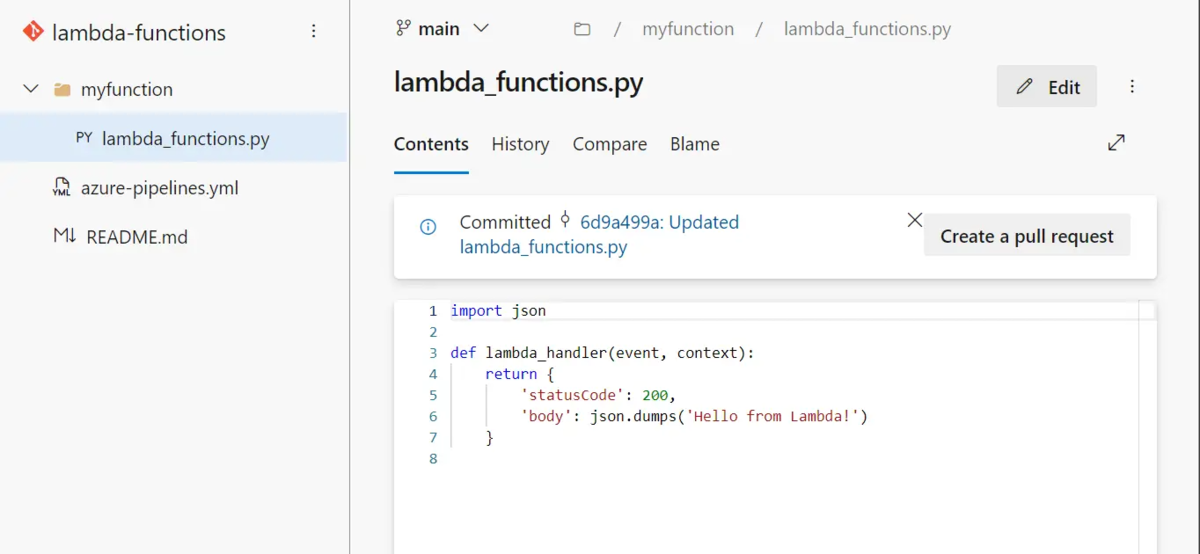
Task: Click the root folder breadcrumb icon
Action: 582,29
